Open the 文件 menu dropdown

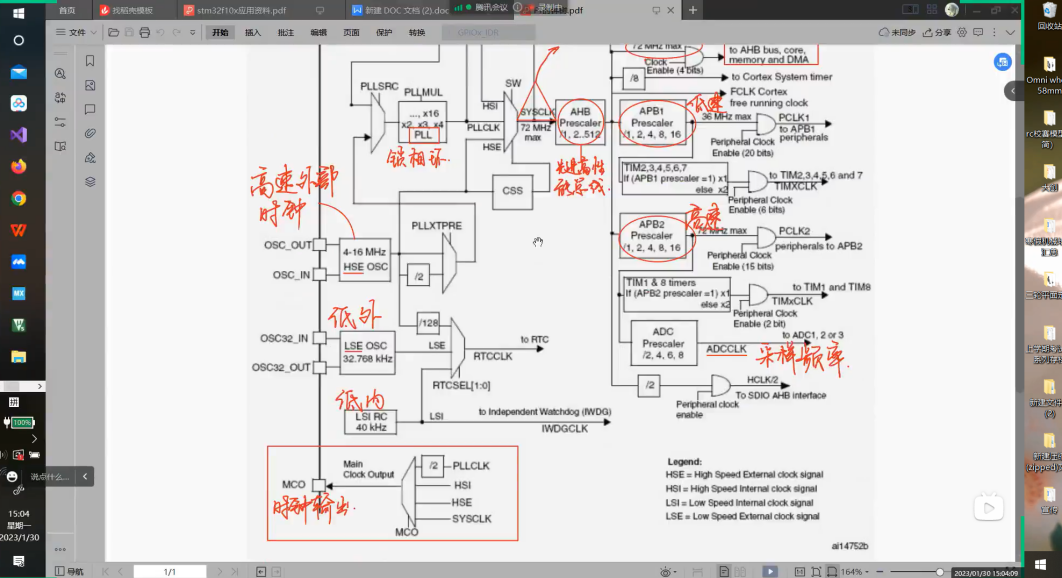76,32
